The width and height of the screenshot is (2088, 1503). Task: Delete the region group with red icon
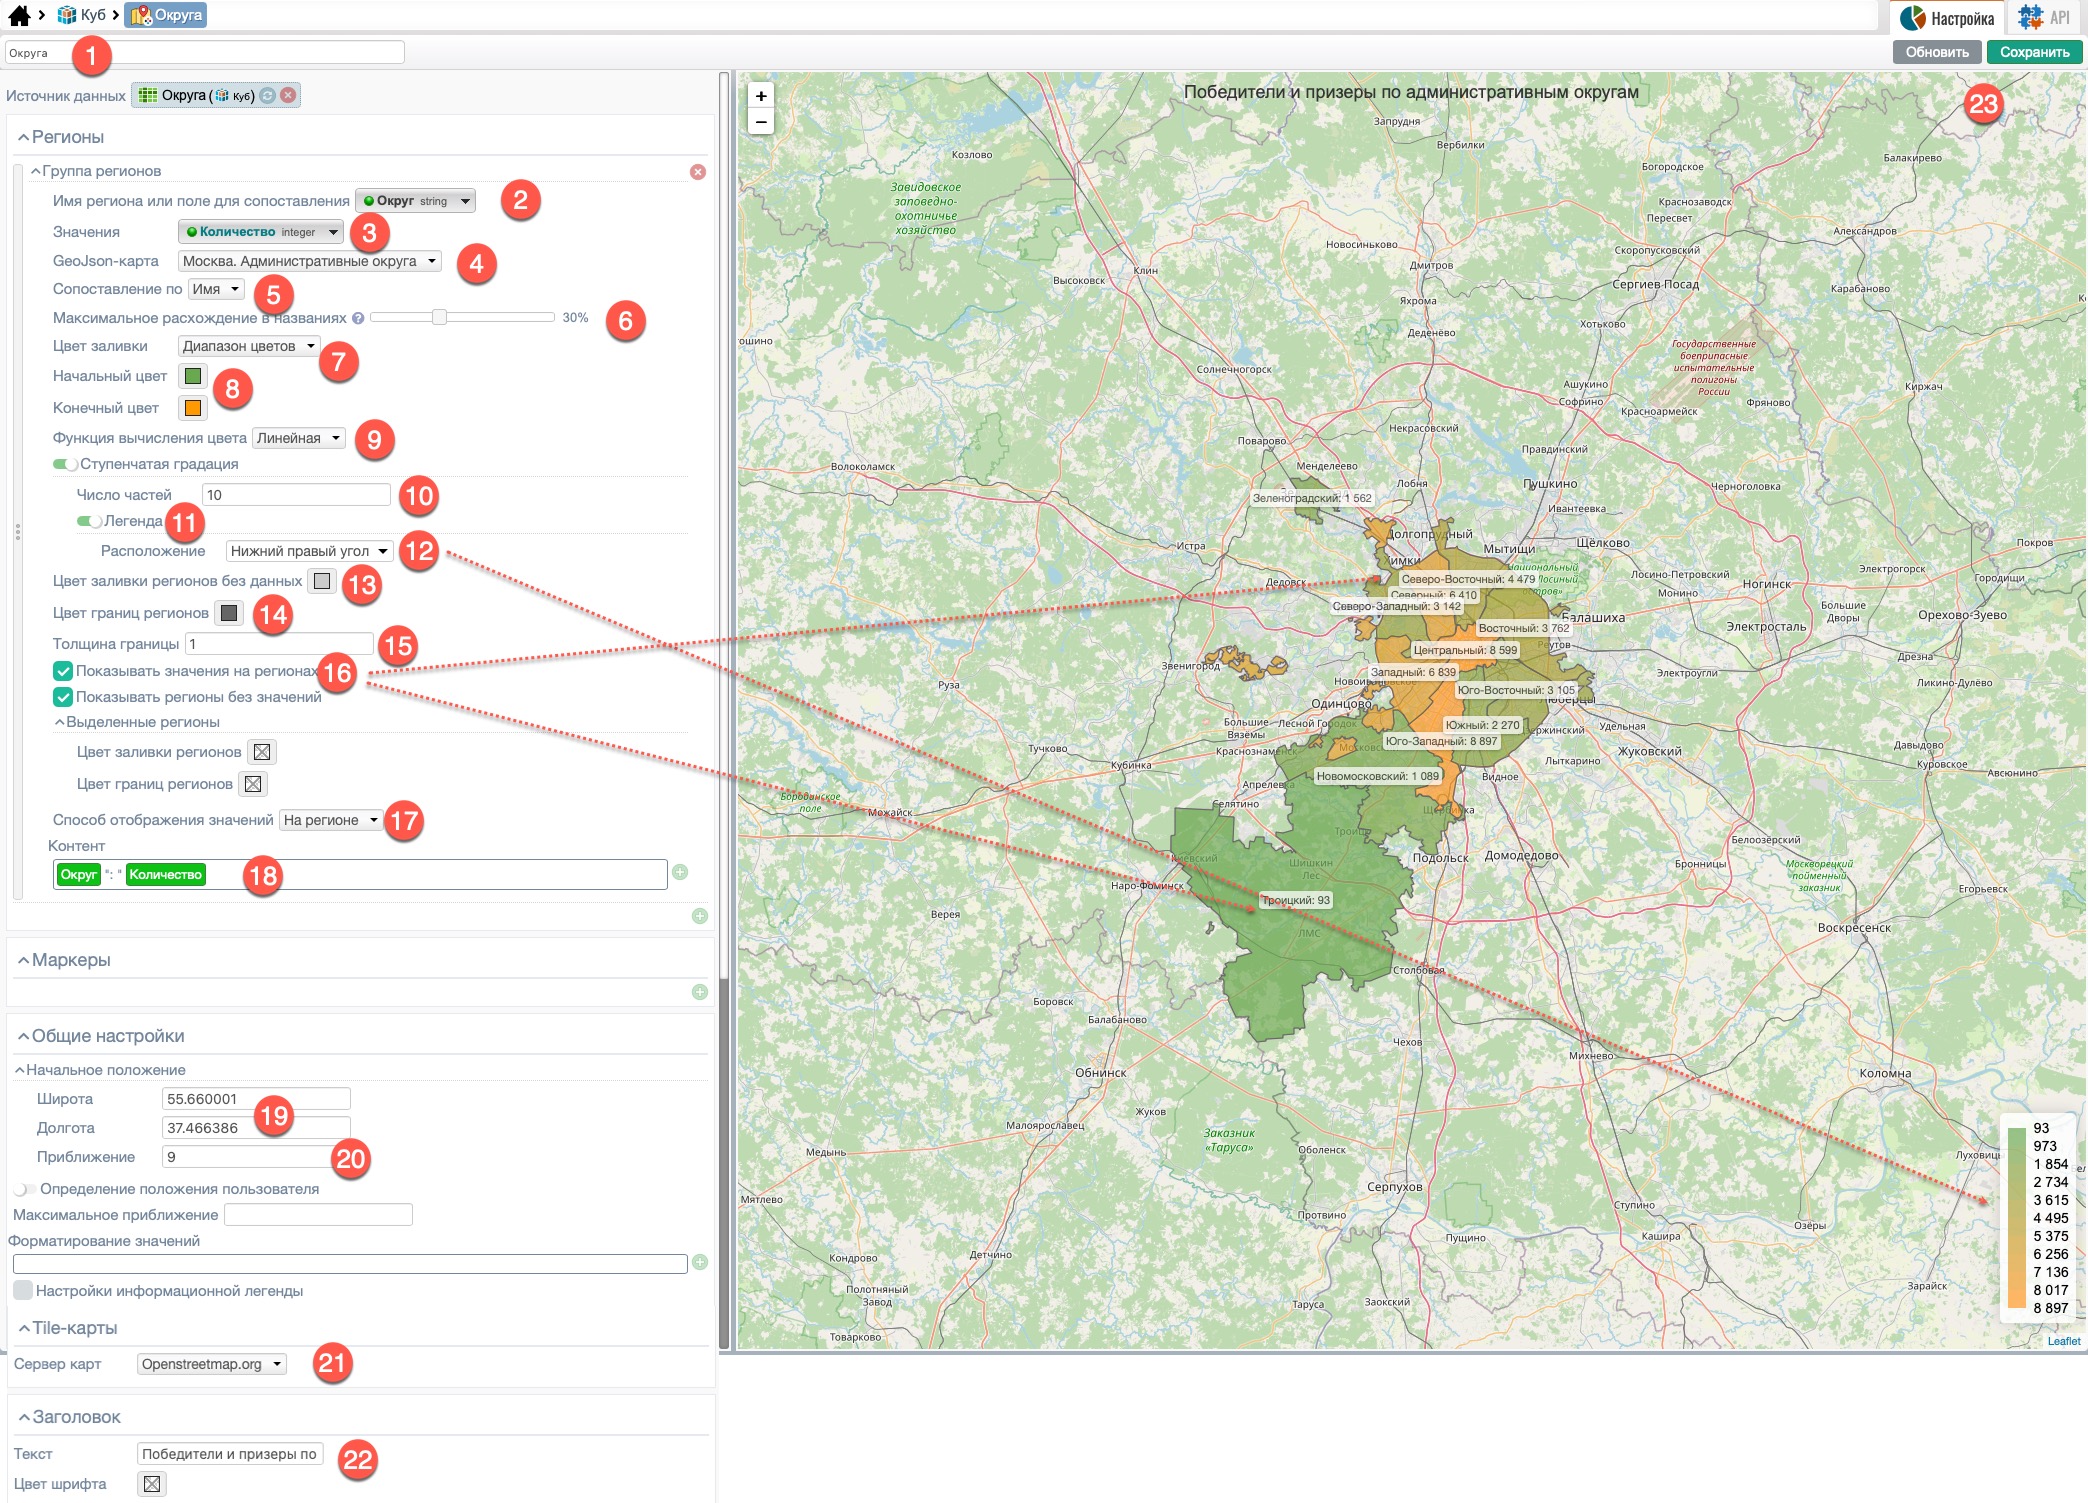(698, 172)
